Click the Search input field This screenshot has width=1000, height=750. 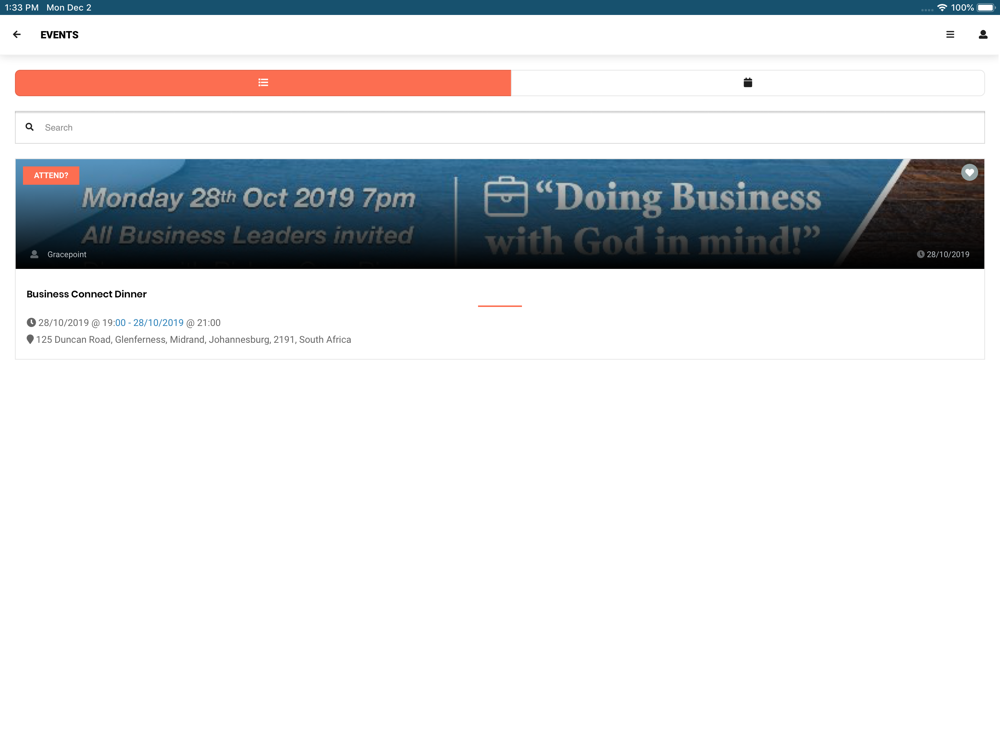pos(500,128)
